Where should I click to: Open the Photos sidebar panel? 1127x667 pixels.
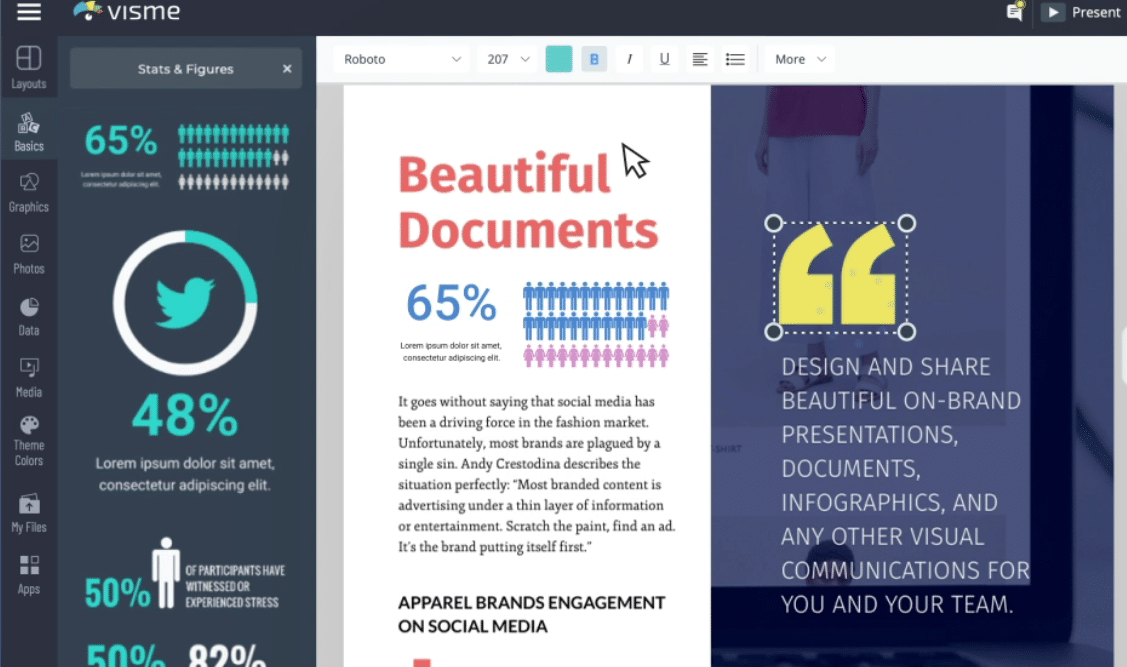29,253
